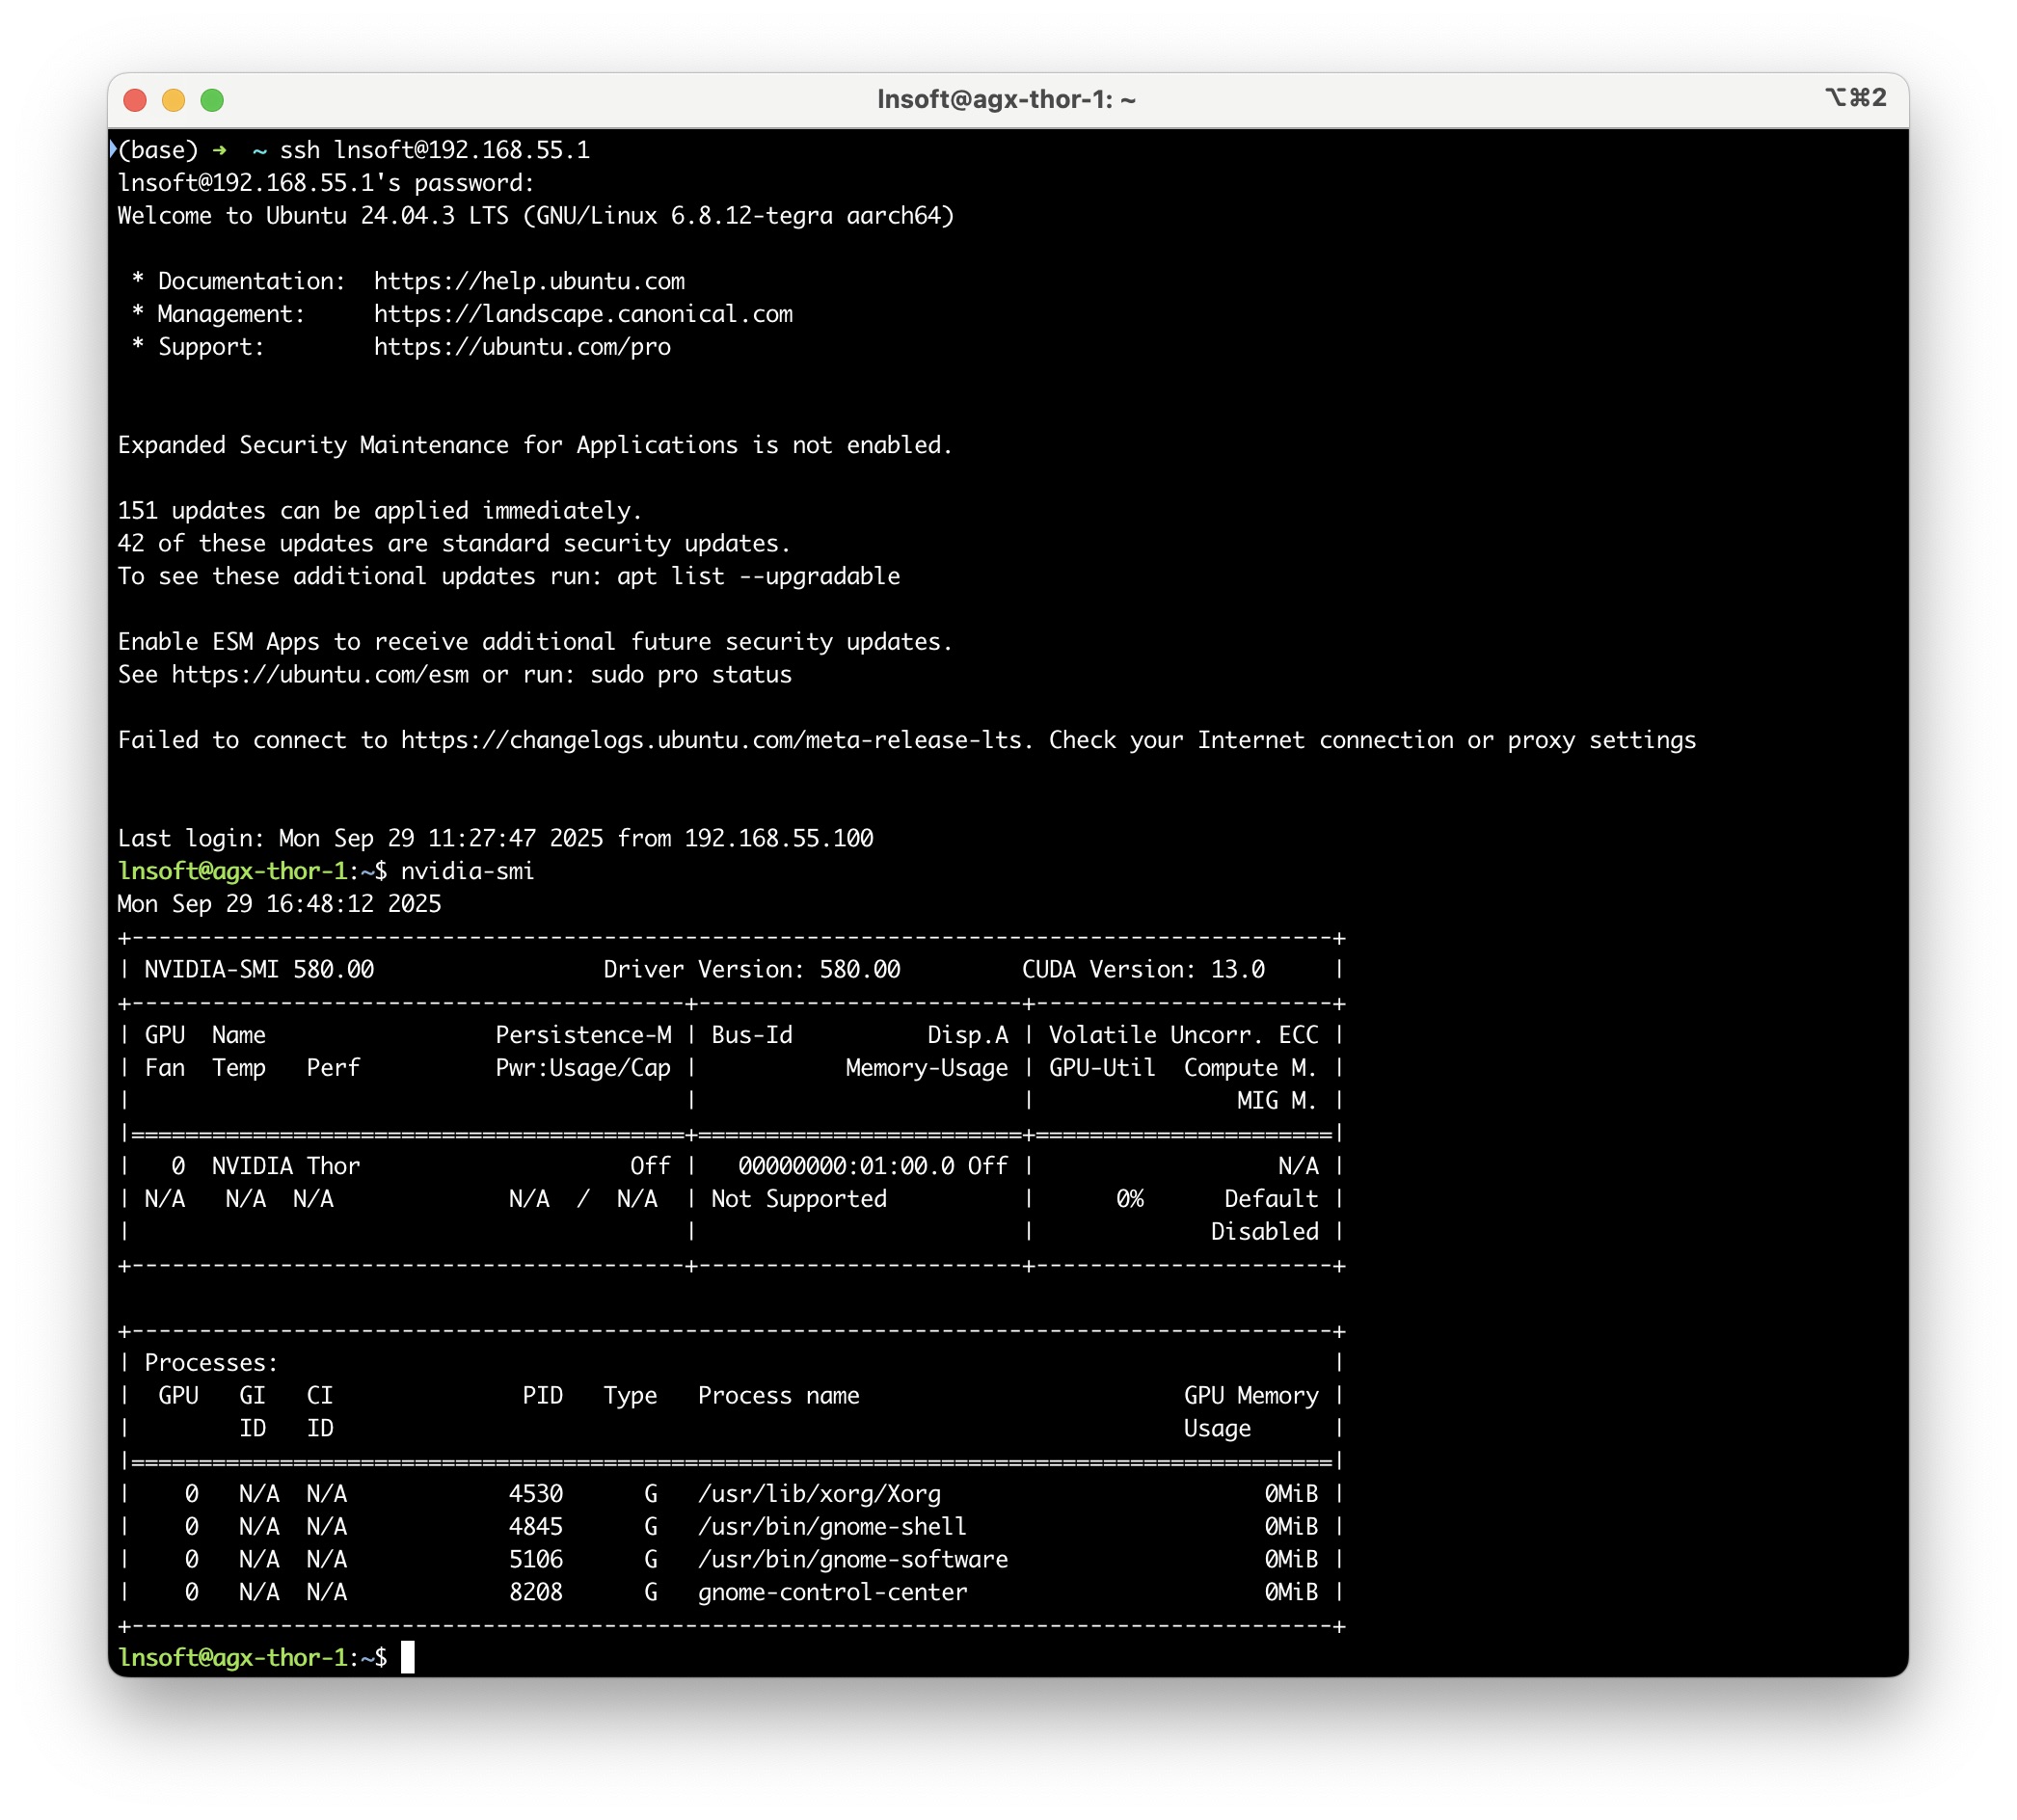Click the gnome-control-center process entry
This screenshot has width=2017, height=1820.
(832, 1592)
